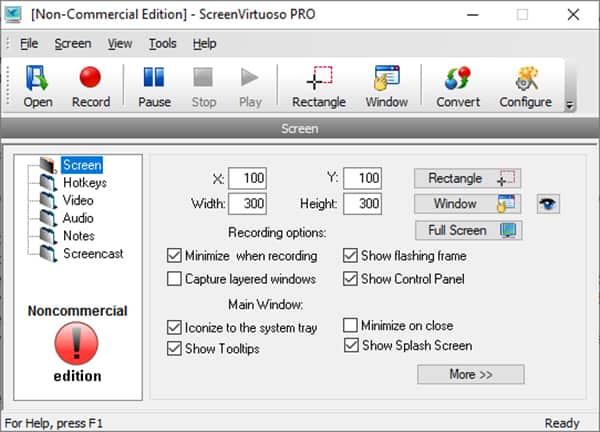The width and height of the screenshot is (600, 432).
Task: Click the Width input field
Action: click(248, 204)
